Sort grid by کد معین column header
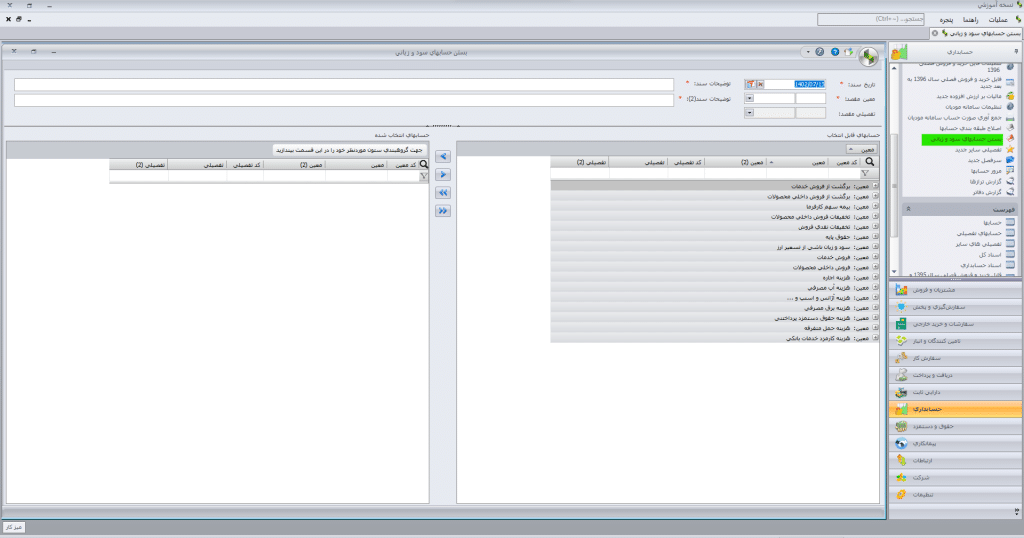The width and height of the screenshot is (1024, 538). click(846, 162)
